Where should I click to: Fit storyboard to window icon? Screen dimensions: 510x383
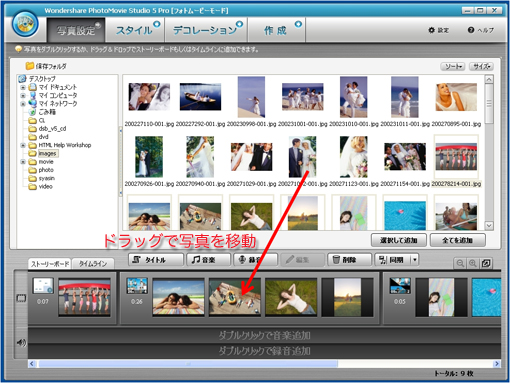(x=486, y=263)
